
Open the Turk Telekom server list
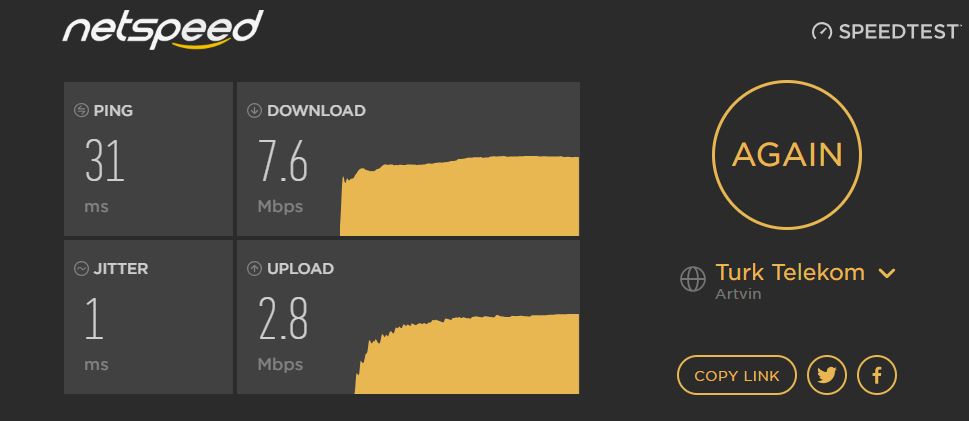790,273
